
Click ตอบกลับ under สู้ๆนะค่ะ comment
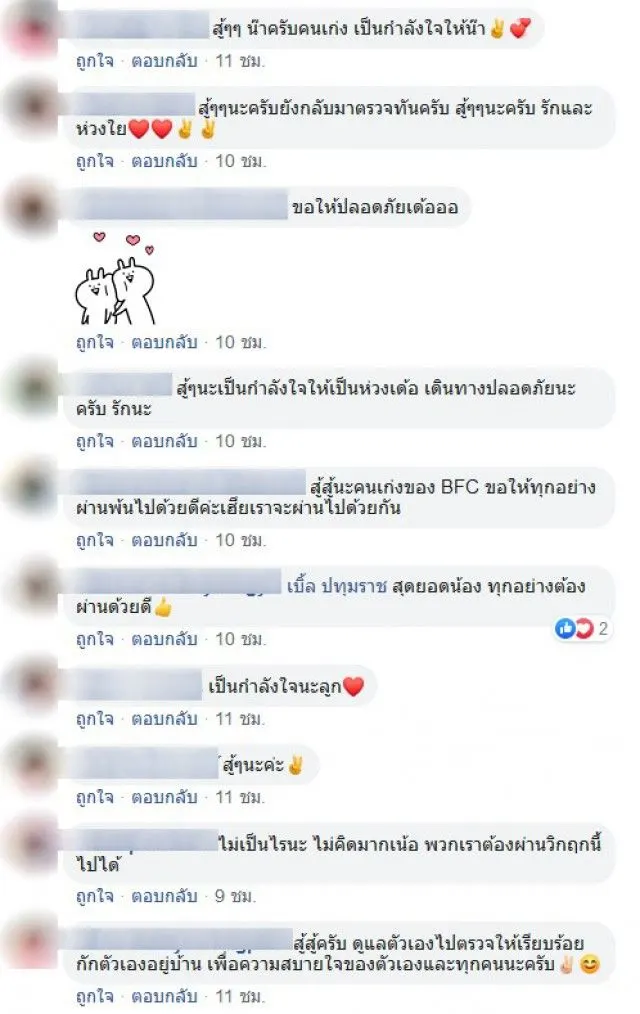click(164, 797)
